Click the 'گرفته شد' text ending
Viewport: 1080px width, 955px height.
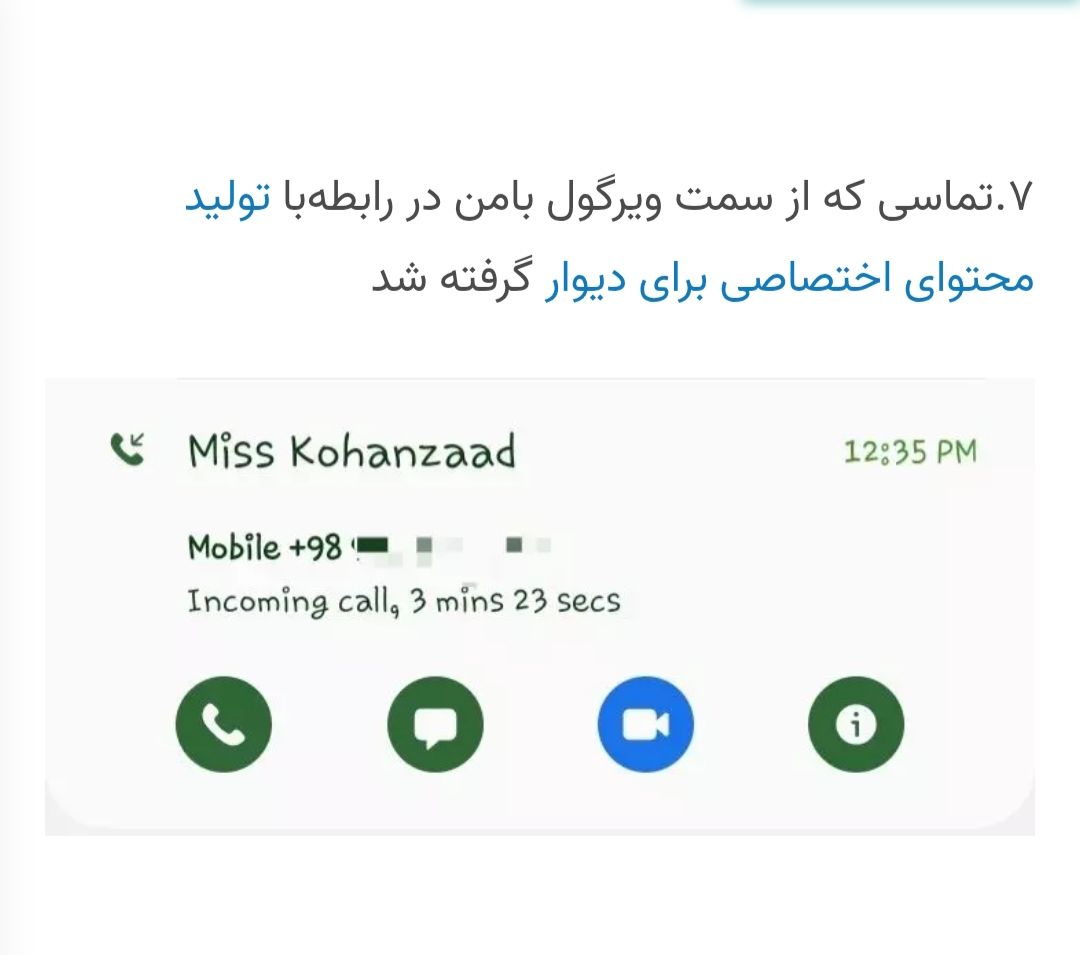click(x=451, y=277)
